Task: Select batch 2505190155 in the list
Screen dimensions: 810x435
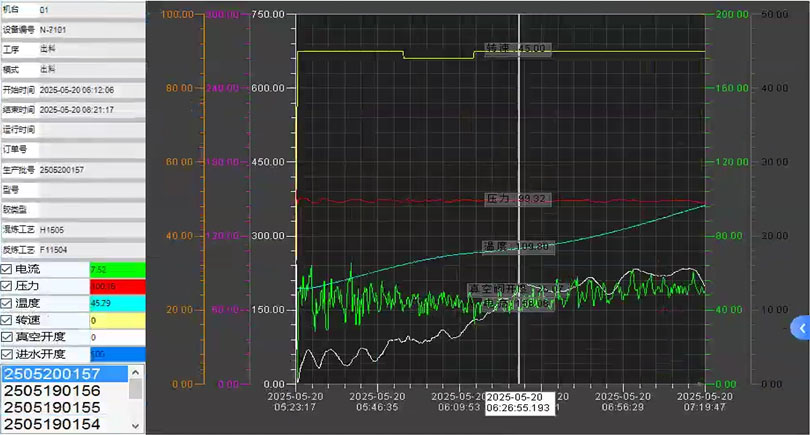Action: point(55,407)
